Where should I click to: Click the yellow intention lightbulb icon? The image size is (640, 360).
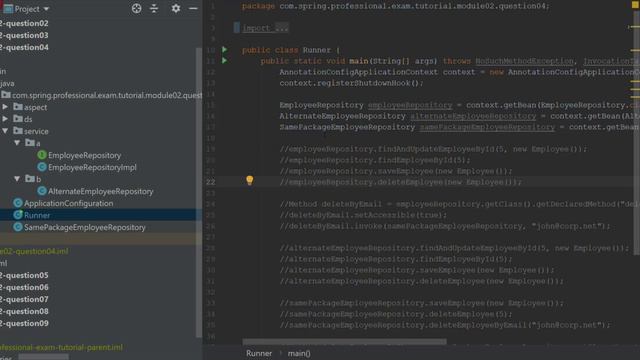(x=250, y=180)
